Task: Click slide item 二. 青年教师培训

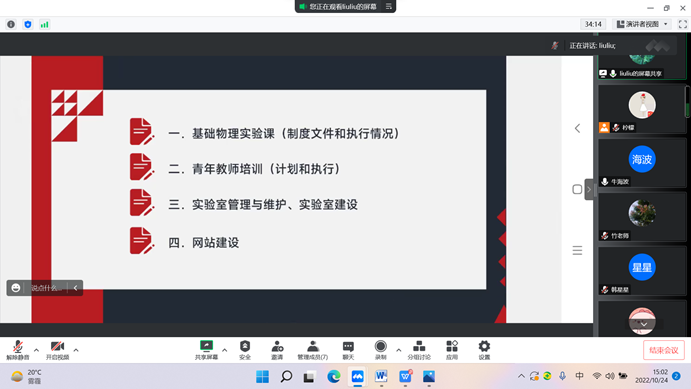Action: (x=254, y=169)
